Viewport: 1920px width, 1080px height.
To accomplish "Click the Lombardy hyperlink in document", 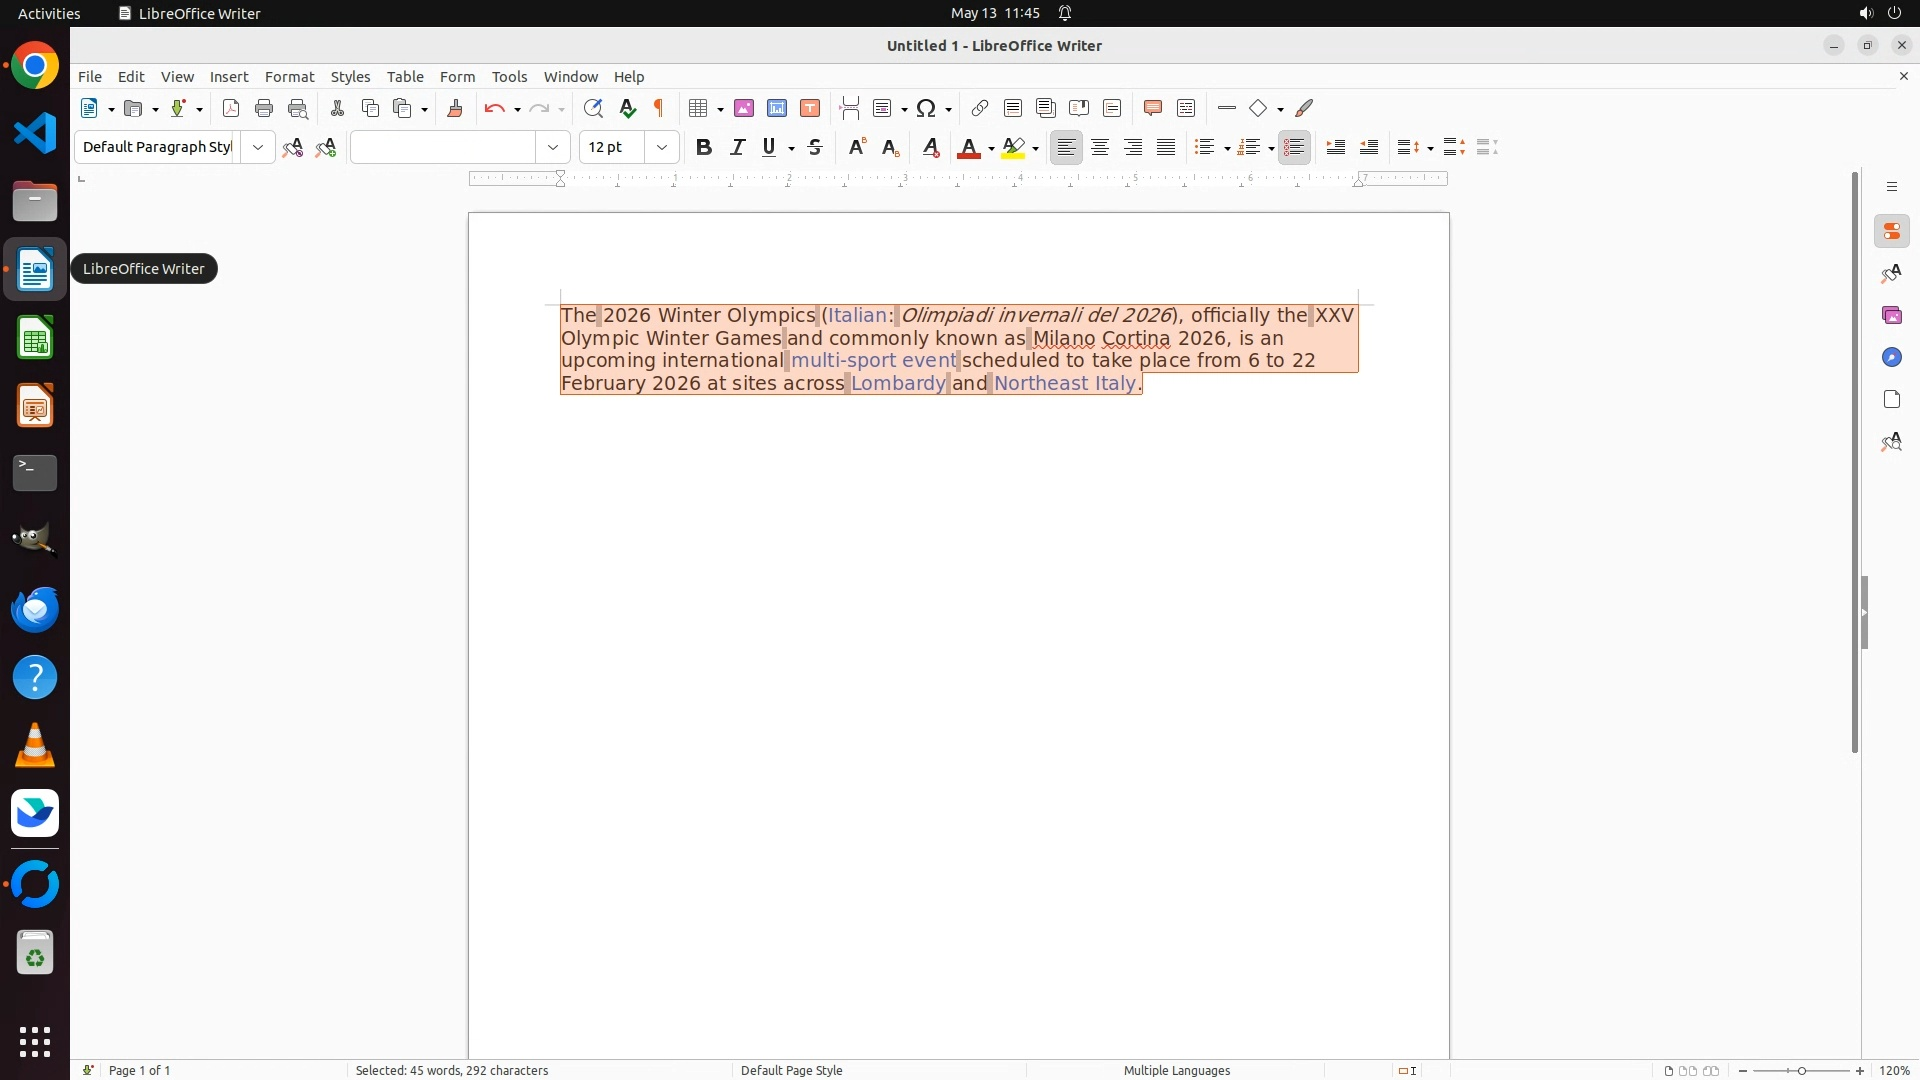I will [898, 384].
